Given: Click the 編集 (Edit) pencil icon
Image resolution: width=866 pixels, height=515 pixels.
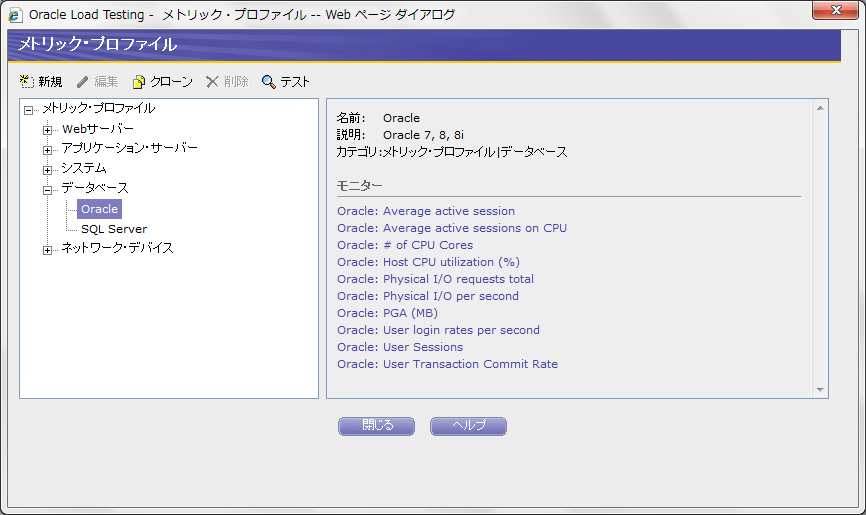Looking at the screenshot, I should (82, 82).
